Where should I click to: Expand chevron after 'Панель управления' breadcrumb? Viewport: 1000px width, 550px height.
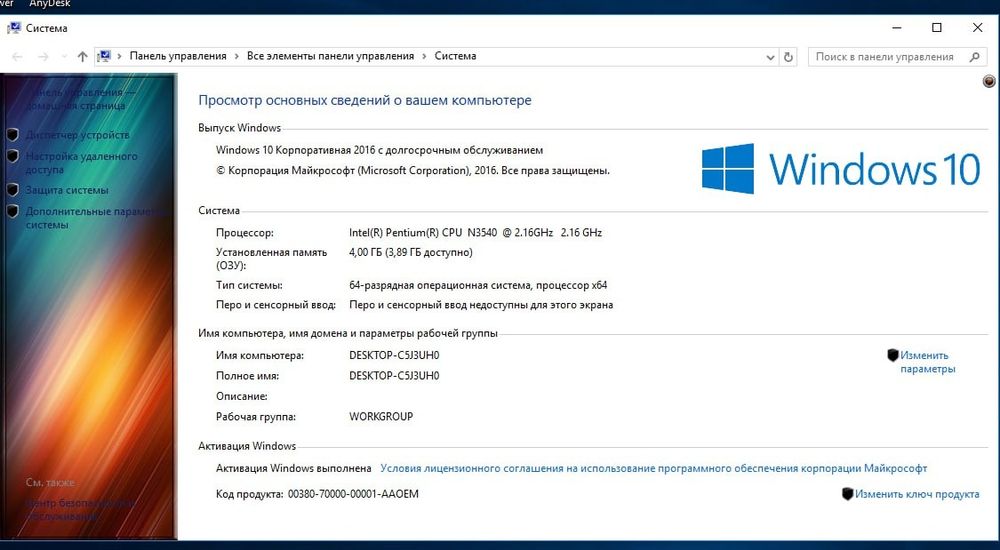tap(237, 56)
